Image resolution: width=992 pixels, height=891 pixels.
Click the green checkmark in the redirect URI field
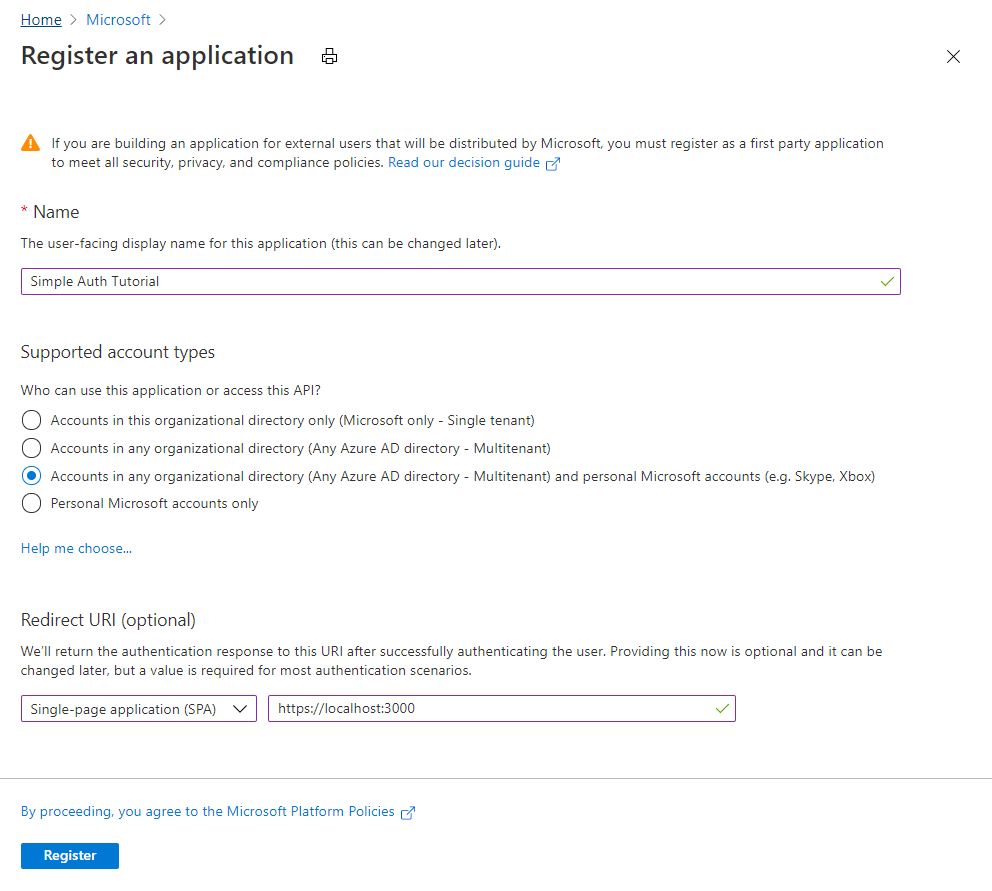click(x=722, y=709)
